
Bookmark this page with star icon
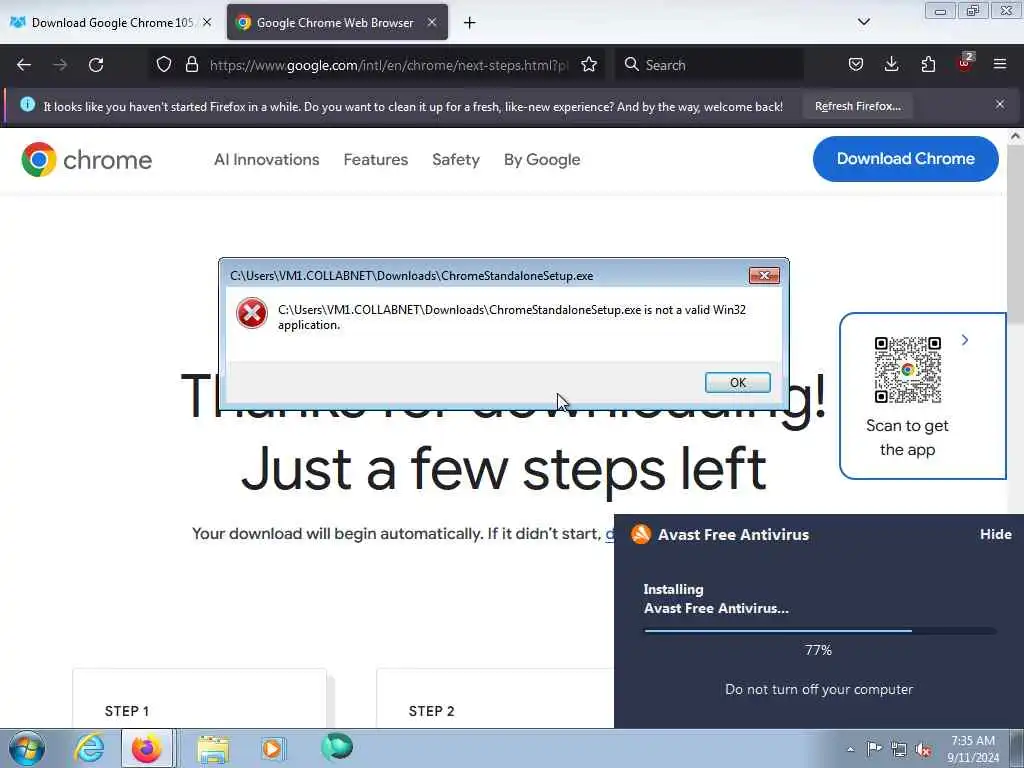(x=589, y=64)
